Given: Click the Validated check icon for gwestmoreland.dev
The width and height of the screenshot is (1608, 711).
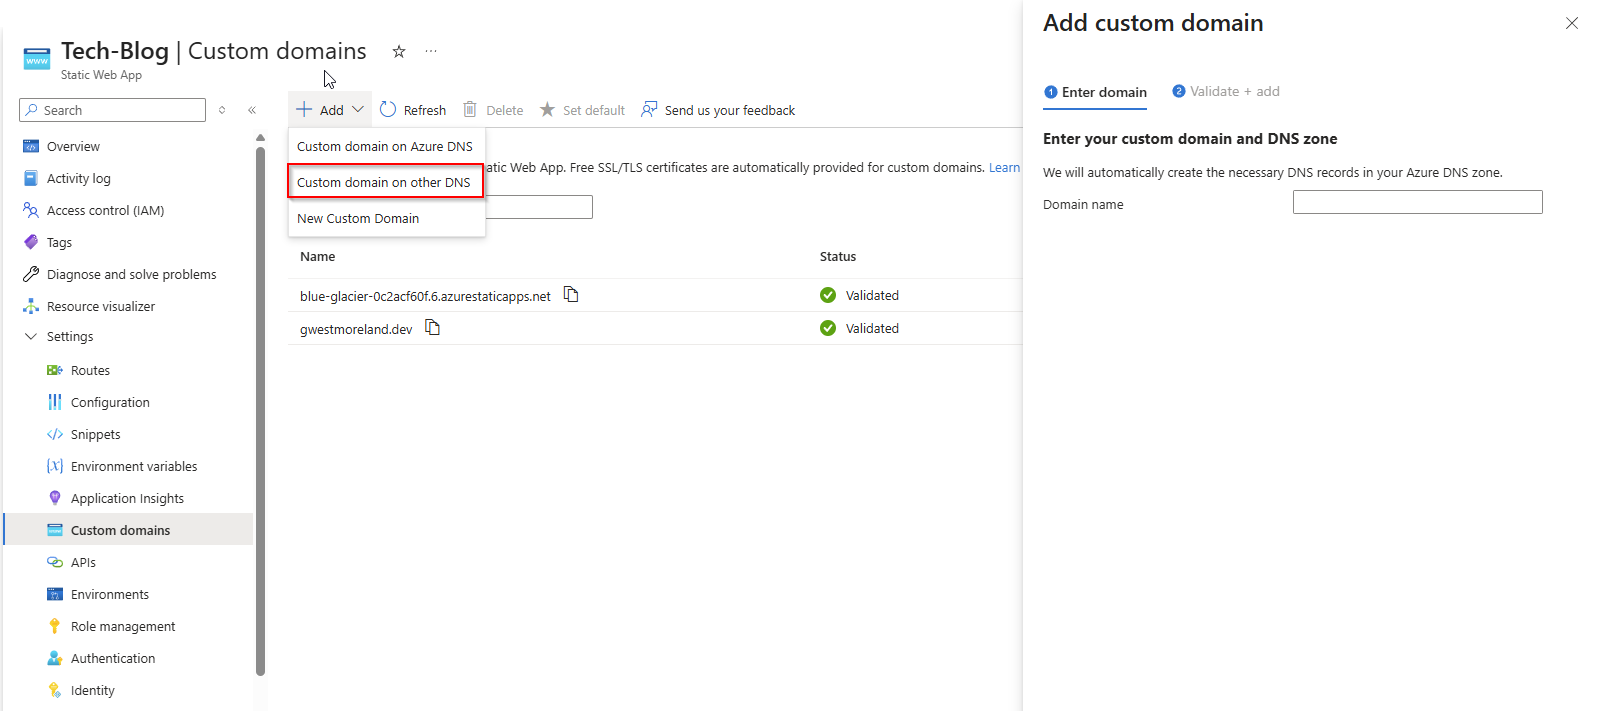Looking at the screenshot, I should click(x=828, y=328).
